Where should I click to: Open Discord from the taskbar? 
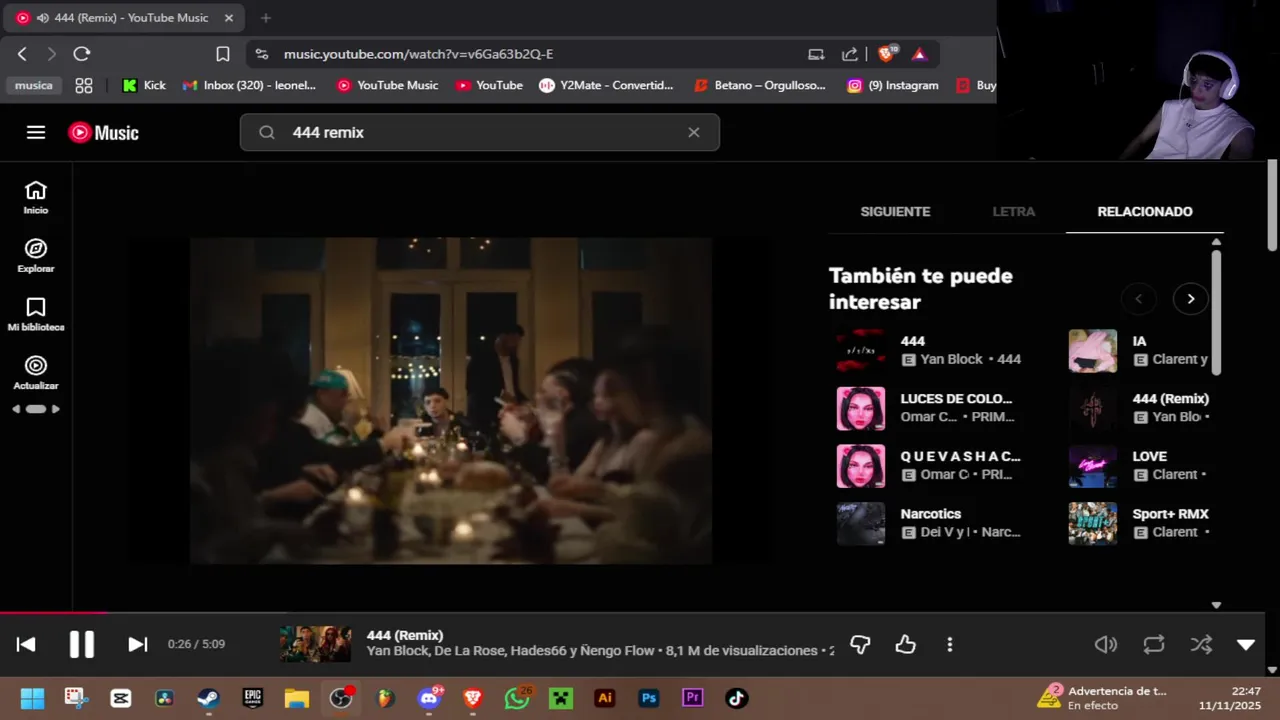pyautogui.click(x=430, y=698)
